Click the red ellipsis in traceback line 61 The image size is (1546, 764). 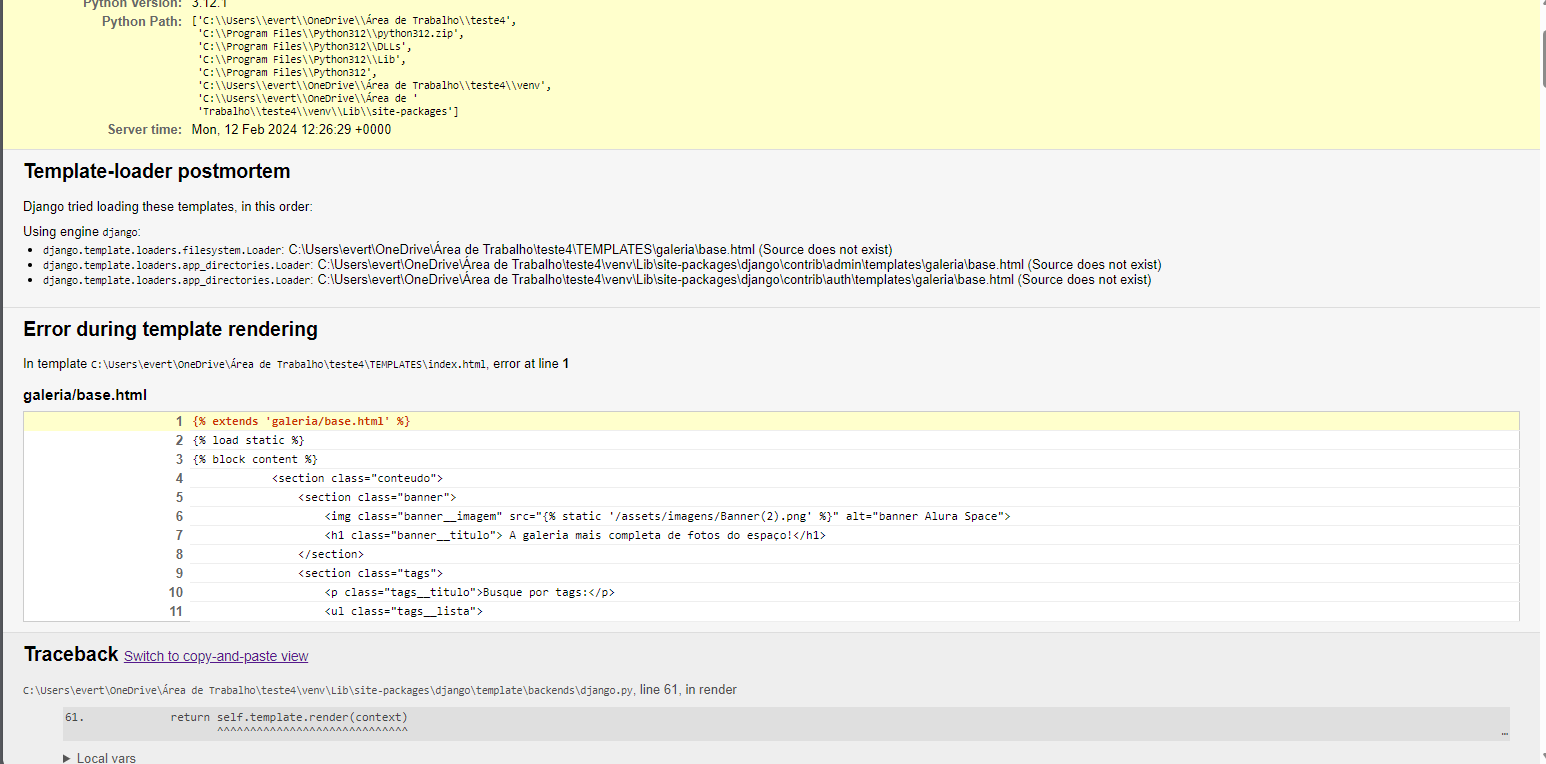1504,733
